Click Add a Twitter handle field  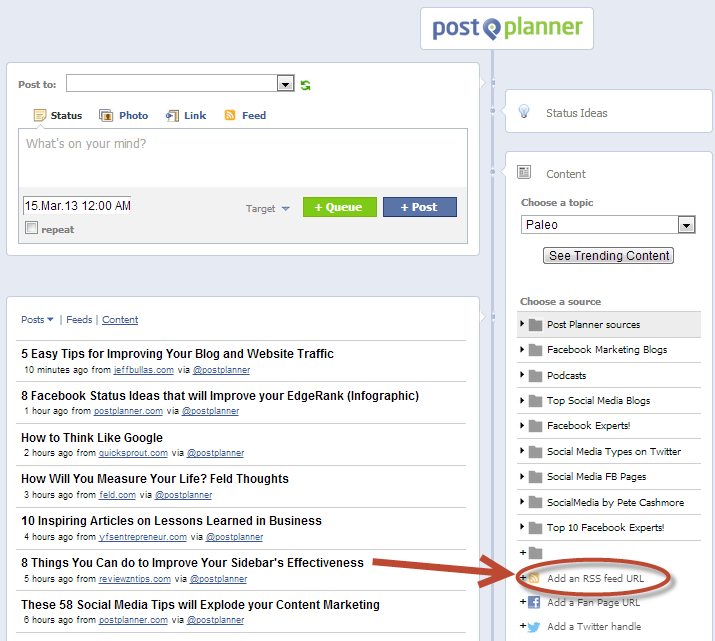(594, 627)
